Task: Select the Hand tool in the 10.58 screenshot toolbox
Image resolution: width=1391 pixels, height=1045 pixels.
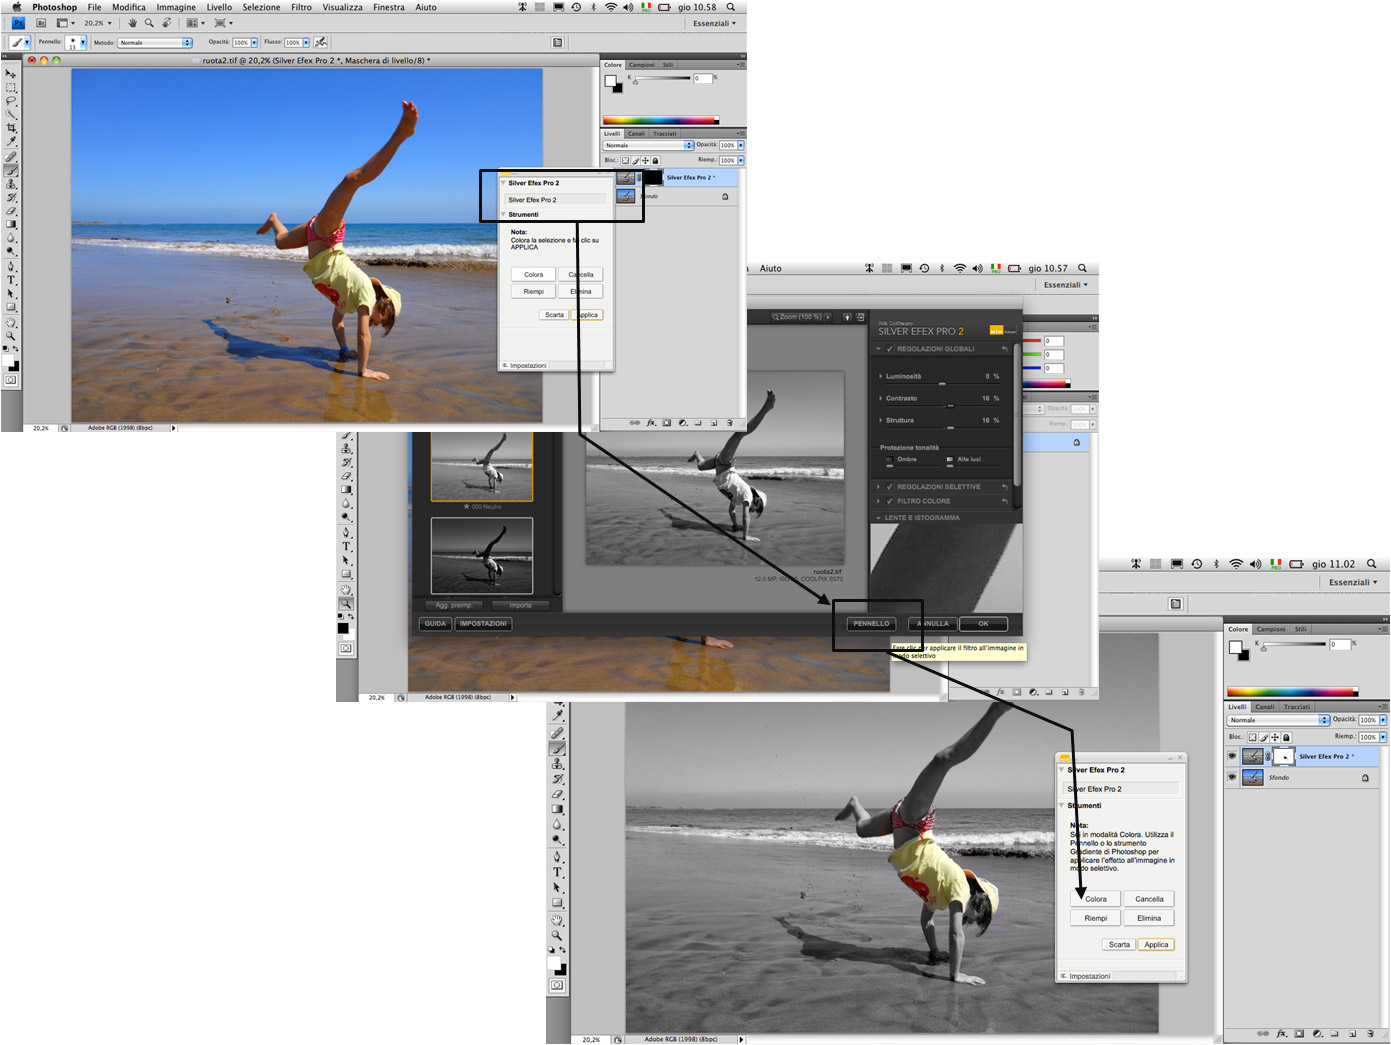Action: coord(11,322)
